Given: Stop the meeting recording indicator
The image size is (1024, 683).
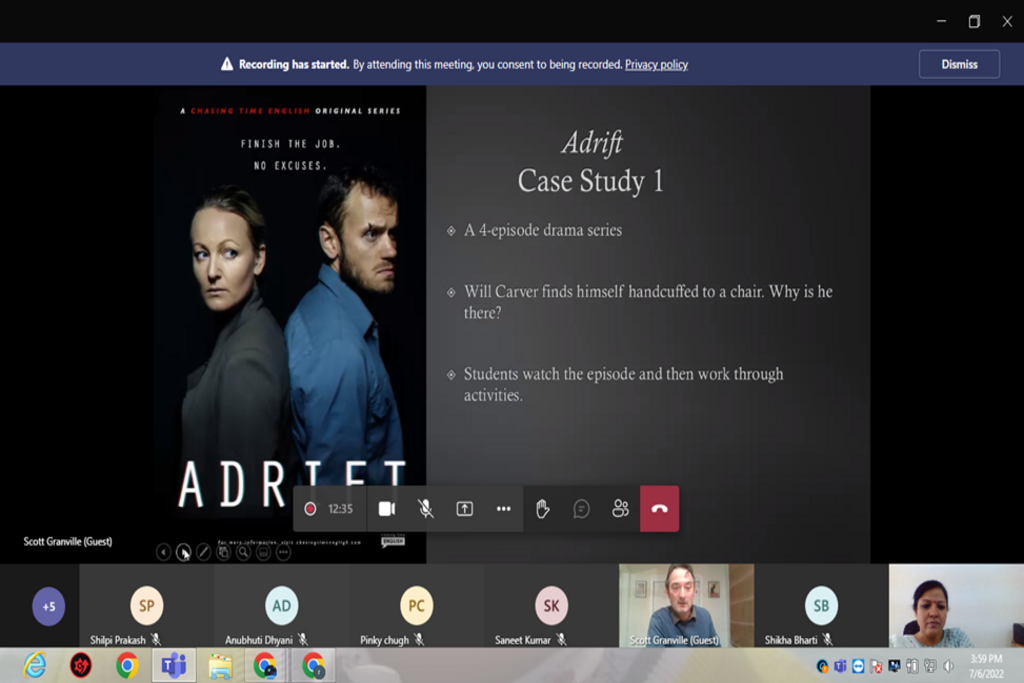Looking at the screenshot, I should pyautogui.click(x=310, y=509).
